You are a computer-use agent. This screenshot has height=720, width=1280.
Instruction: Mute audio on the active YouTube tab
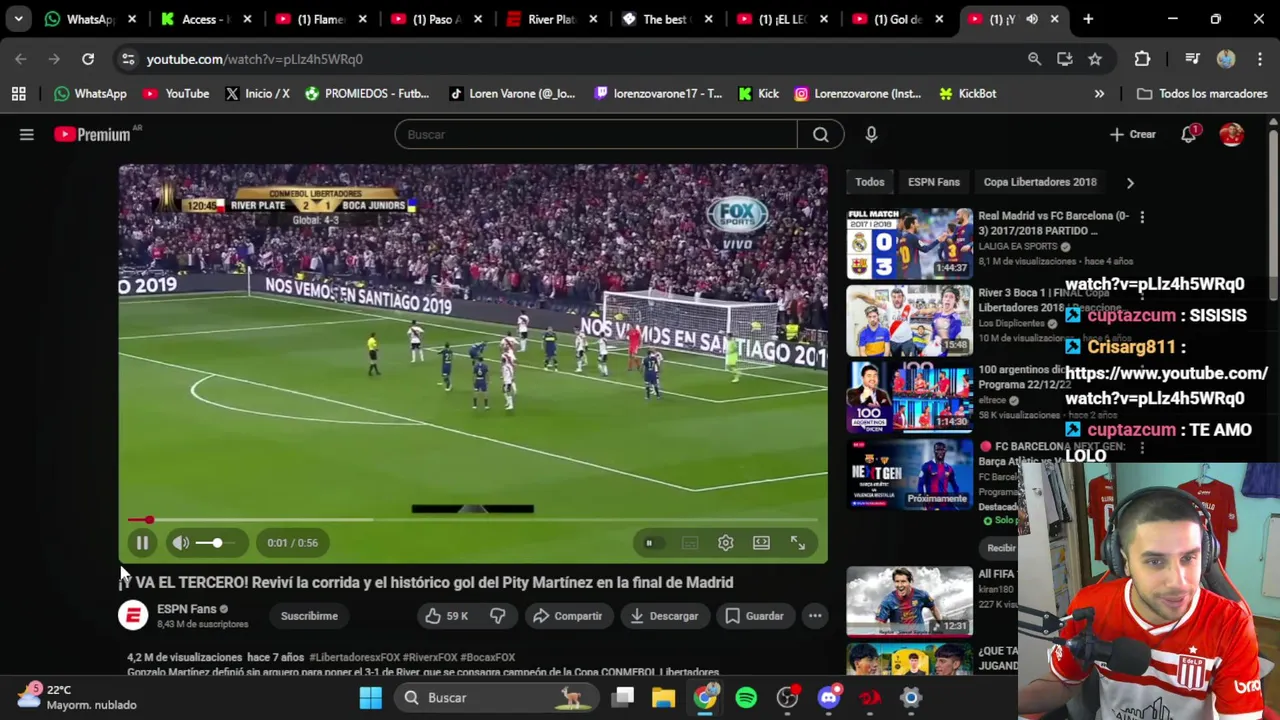tap(1032, 19)
